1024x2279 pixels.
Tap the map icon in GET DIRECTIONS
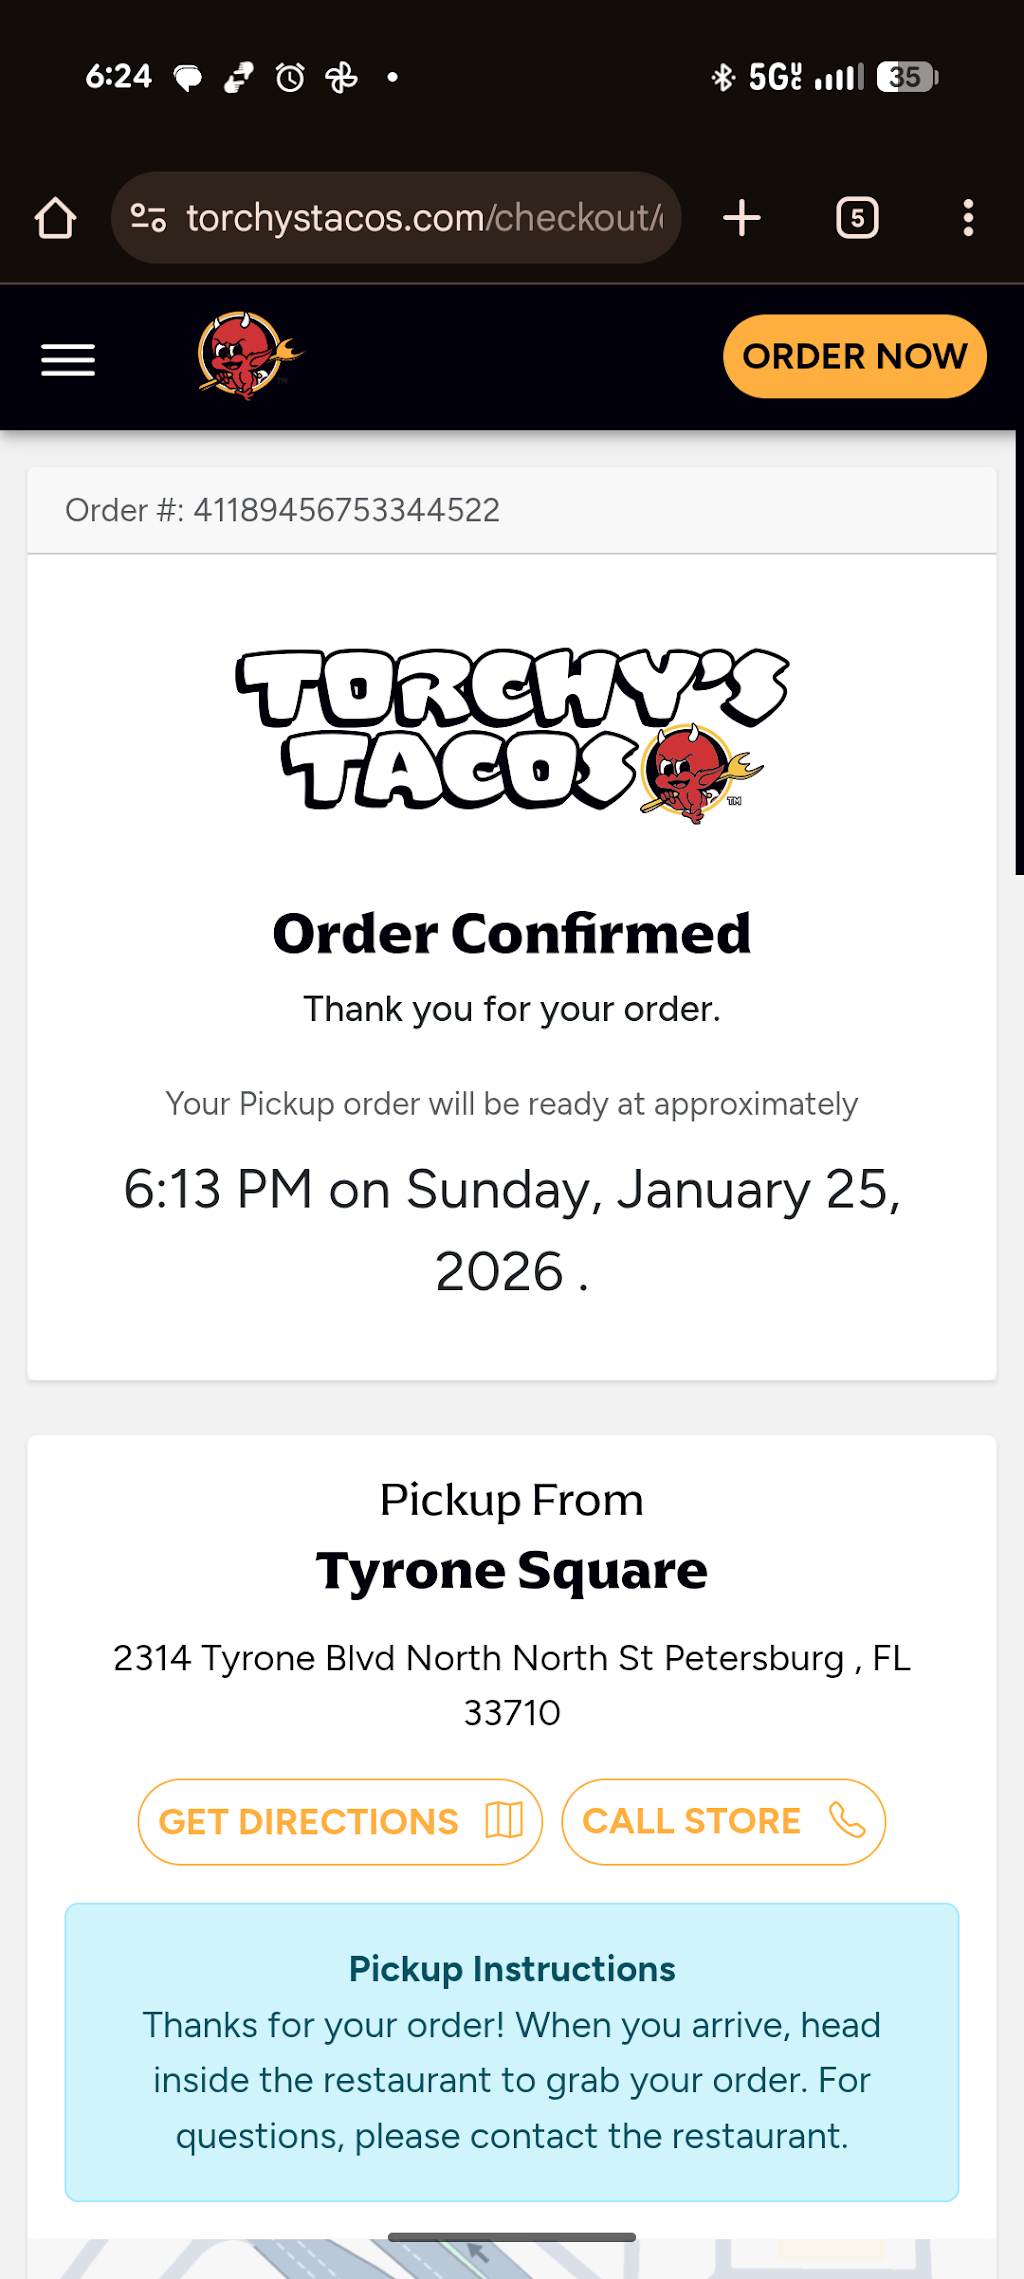[x=504, y=1821]
